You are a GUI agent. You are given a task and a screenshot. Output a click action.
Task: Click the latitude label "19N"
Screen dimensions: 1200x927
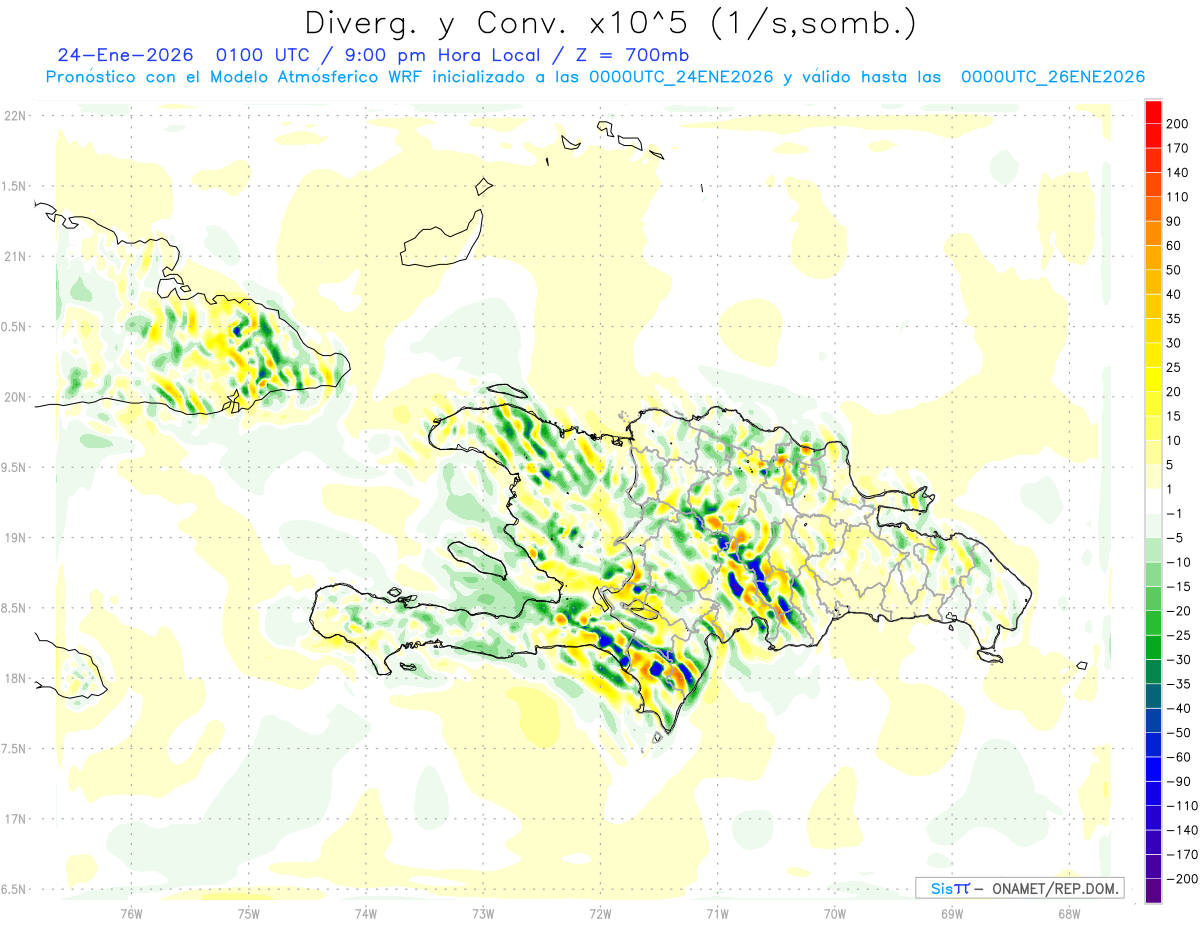coord(14,538)
